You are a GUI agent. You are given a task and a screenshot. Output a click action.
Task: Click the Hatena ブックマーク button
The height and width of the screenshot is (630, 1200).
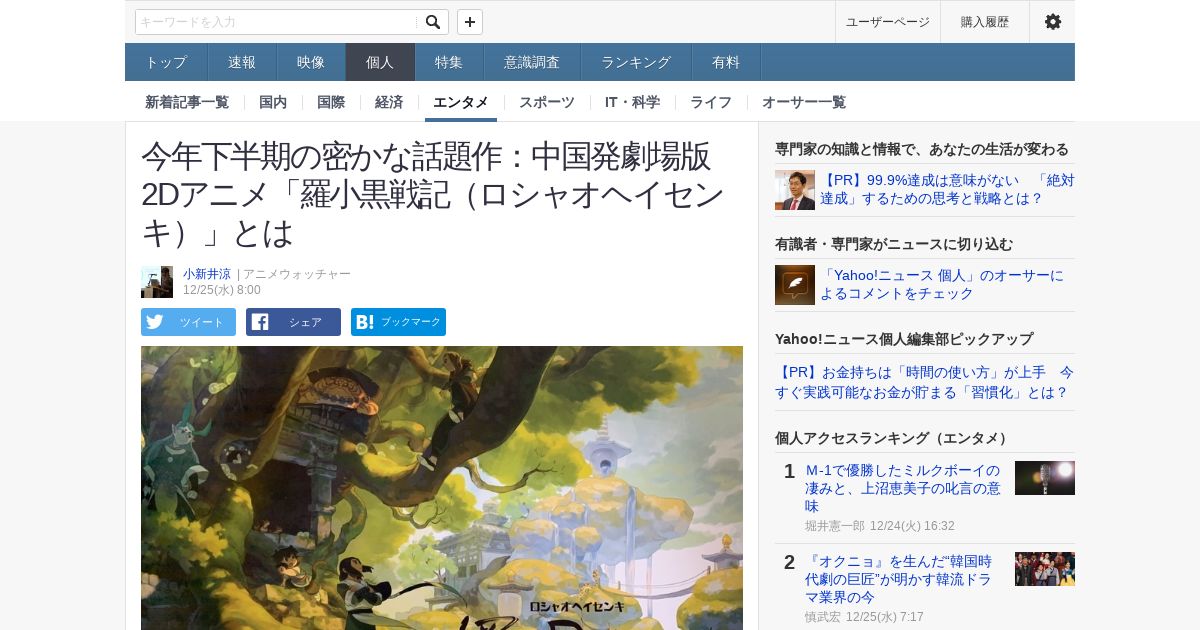click(x=398, y=322)
